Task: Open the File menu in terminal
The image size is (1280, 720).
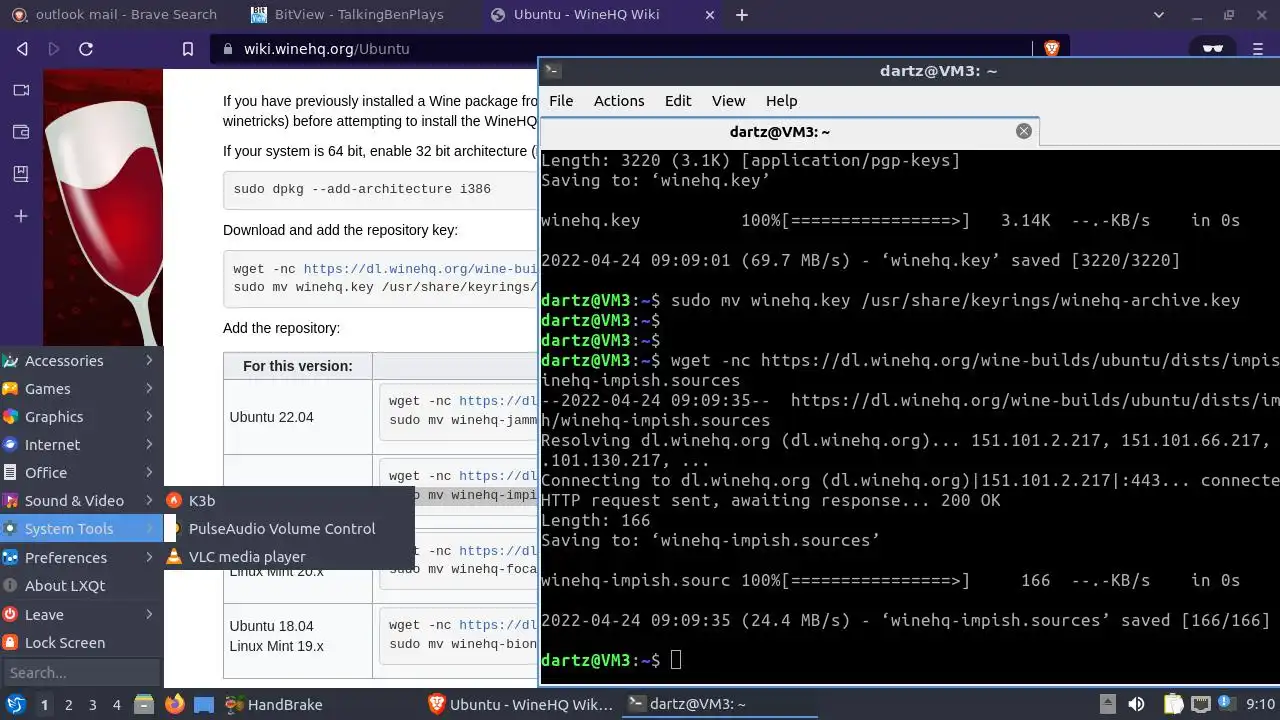Action: [561, 101]
